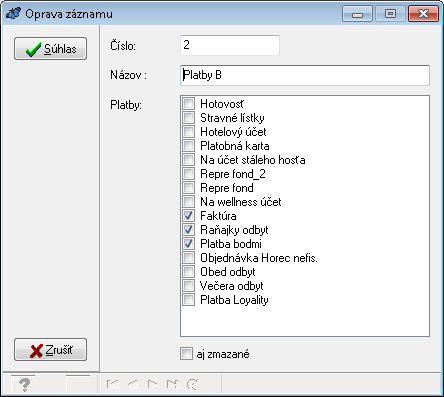This screenshot has width=444, height=397.
Task: Tick the Hotelový účet checkbox
Action: pos(188,132)
